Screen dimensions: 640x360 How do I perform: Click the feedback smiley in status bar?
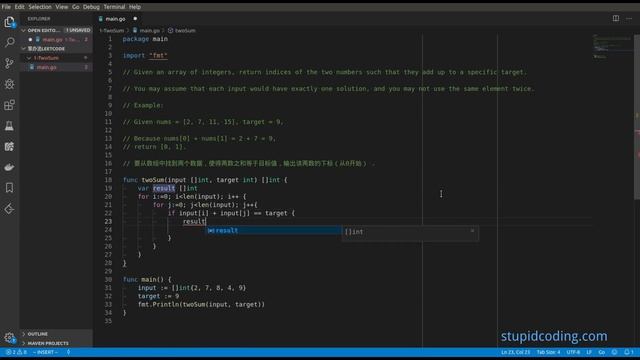coord(614,352)
